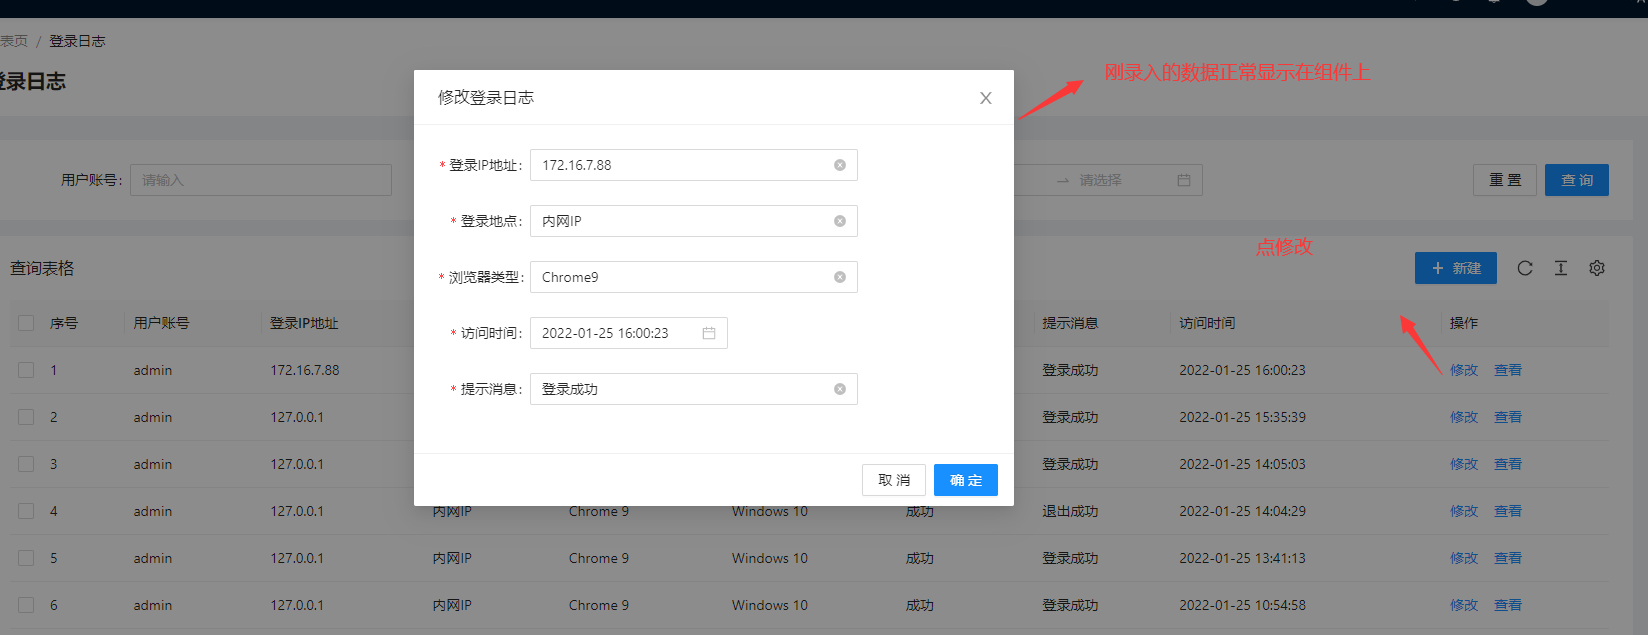Click 查看 for 15:35:39 row
The width and height of the screenshot is (1648, 635).
pos(1508,417)
